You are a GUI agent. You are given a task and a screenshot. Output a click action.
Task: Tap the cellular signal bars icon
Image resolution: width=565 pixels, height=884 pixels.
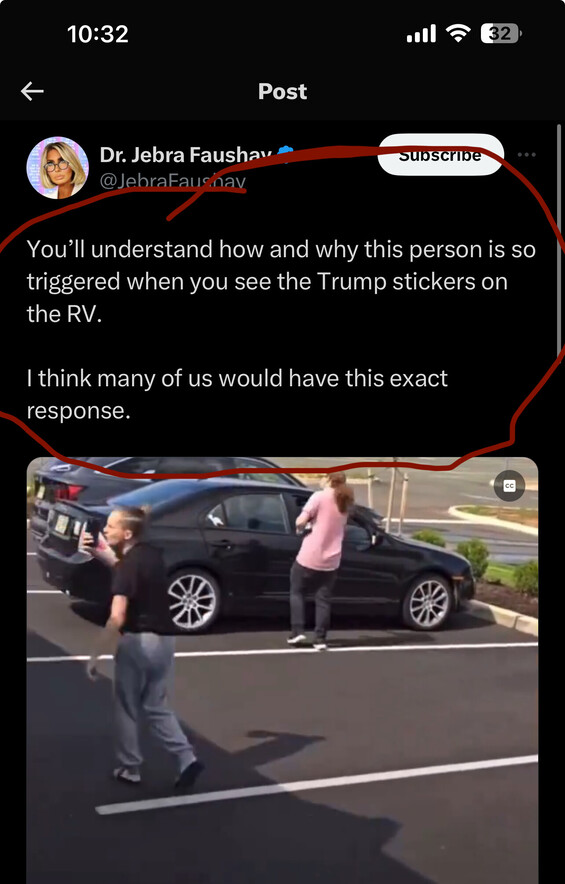tap(421, 34)
